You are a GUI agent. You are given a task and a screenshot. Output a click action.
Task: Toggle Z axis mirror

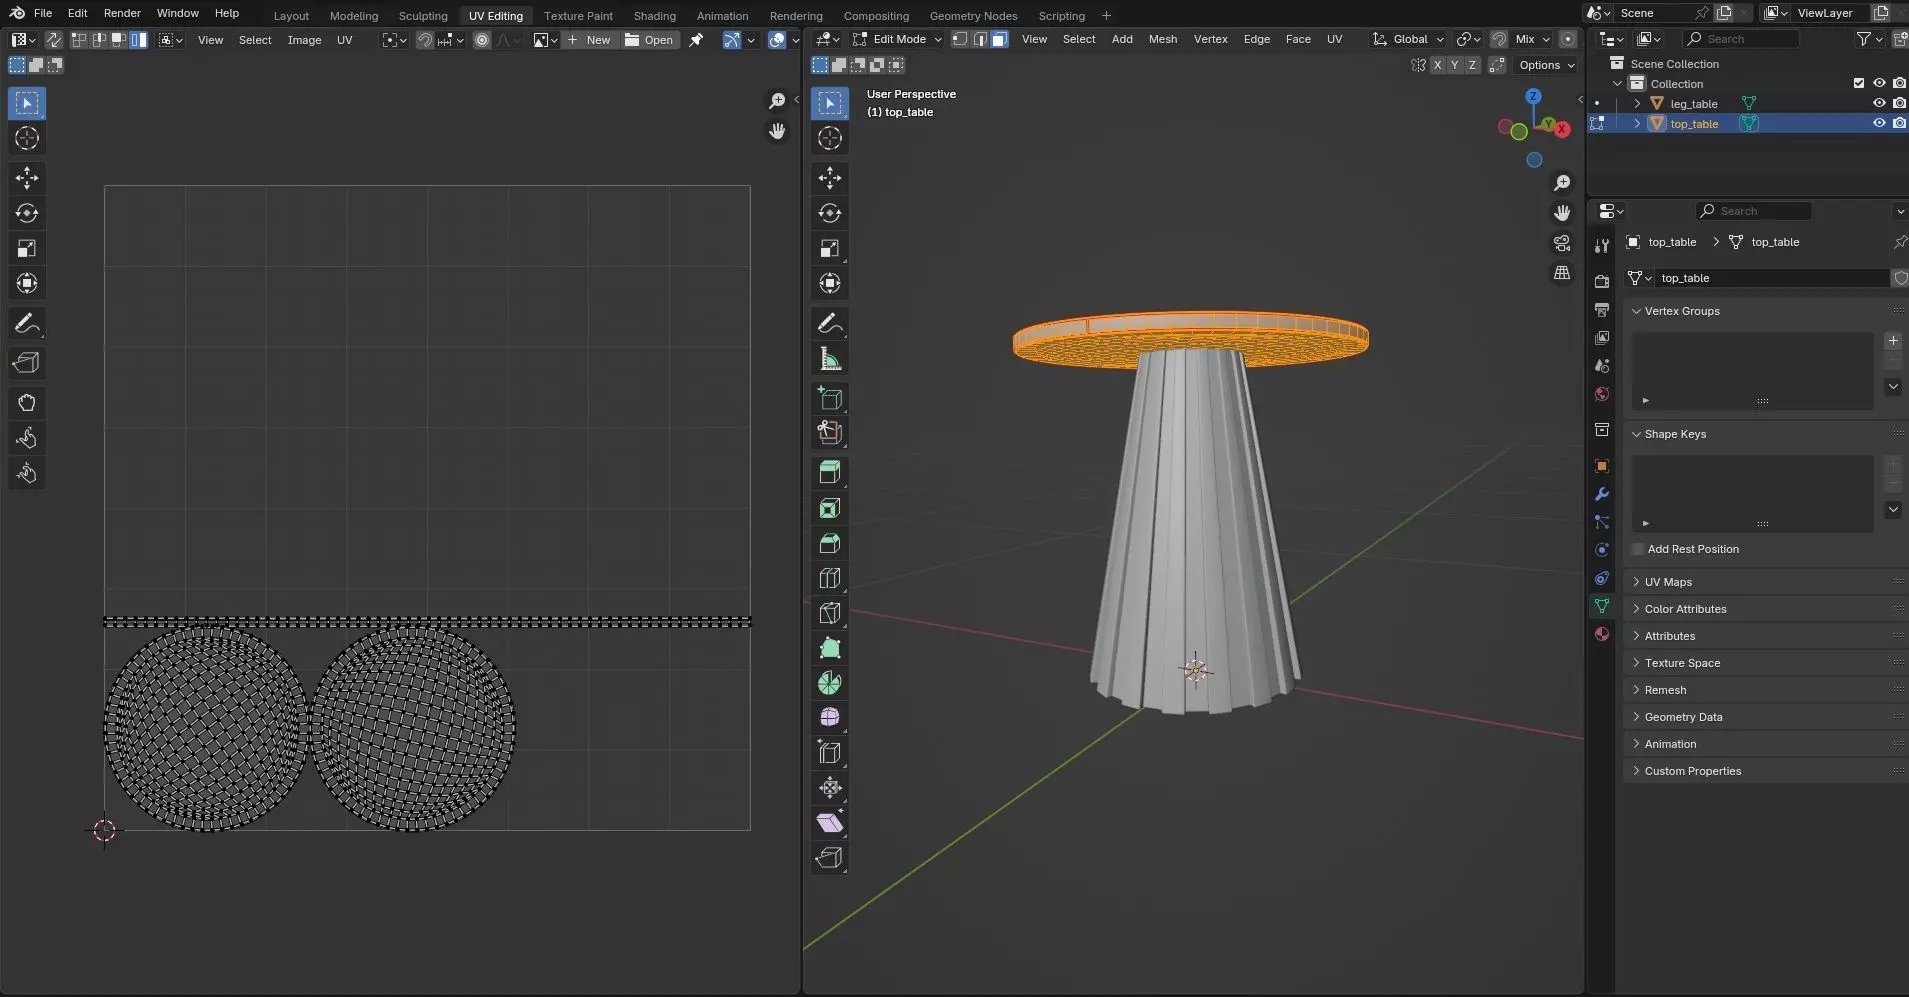point(1472,65)
